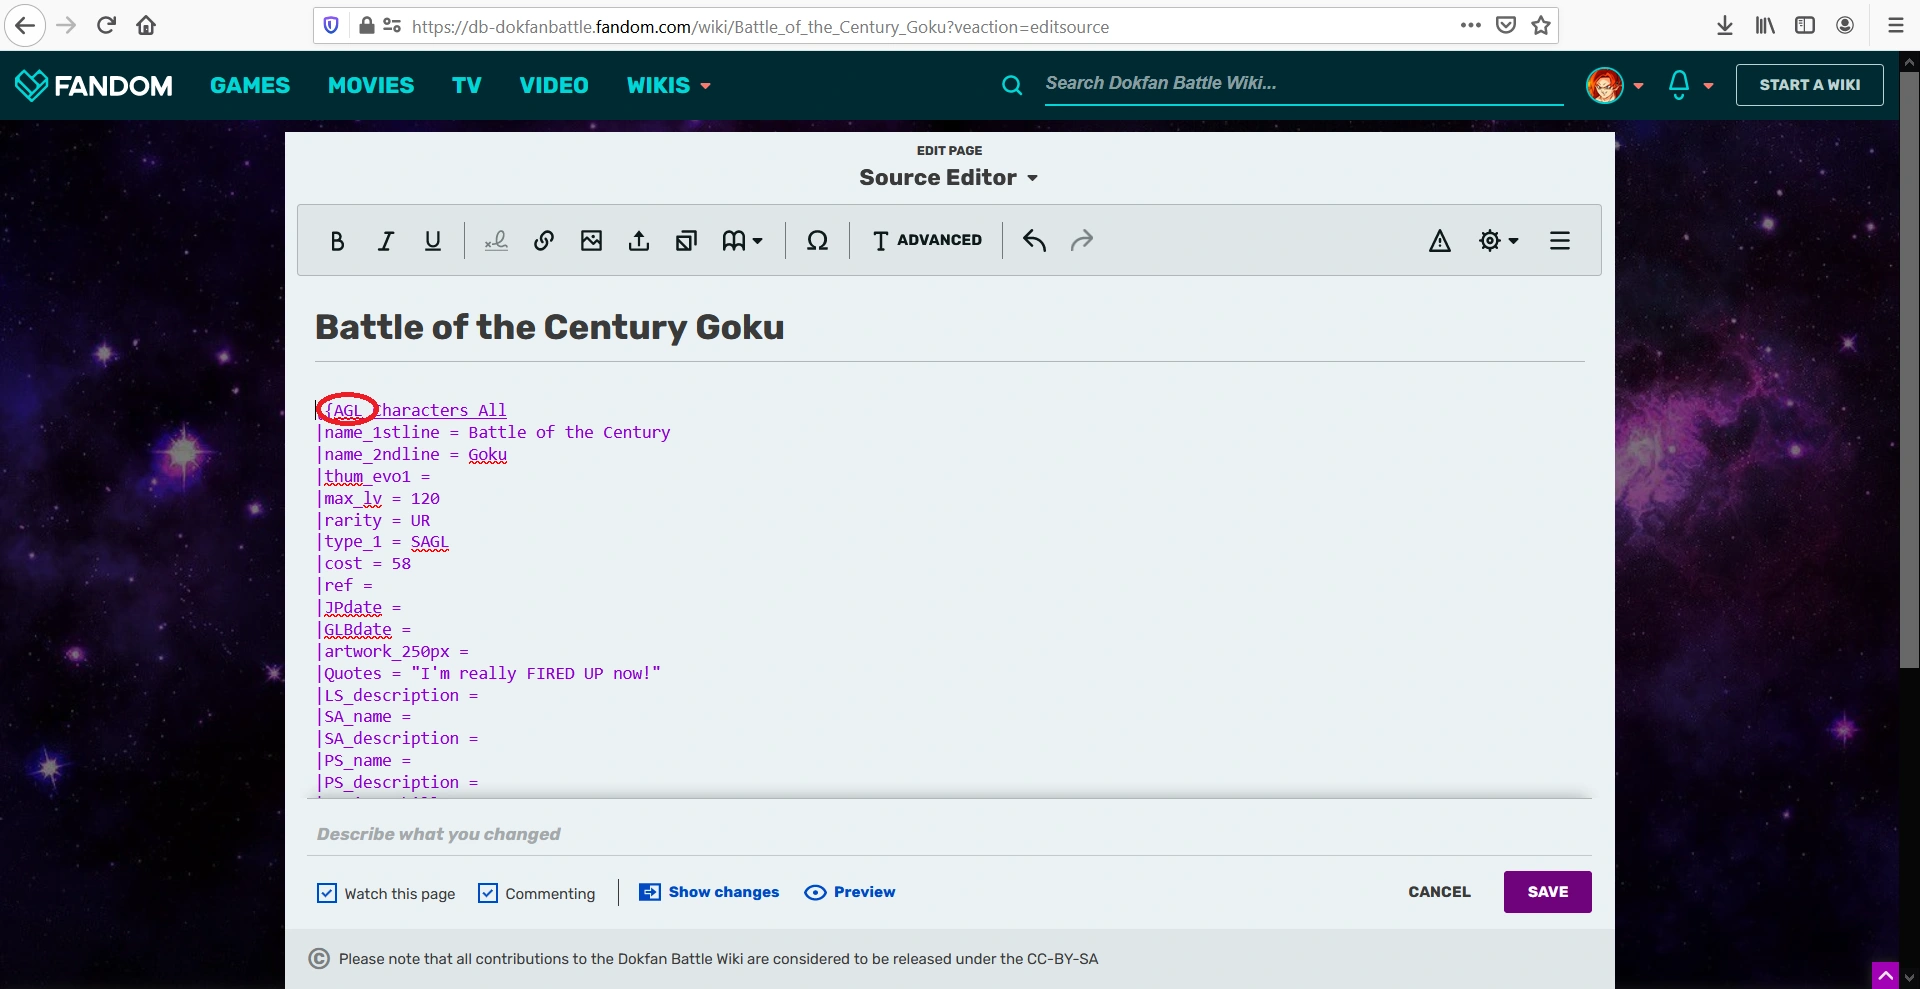Click the source text line 'cost = 58'
This screenshot has width=1920, height=989.
(x=364, y=564)
